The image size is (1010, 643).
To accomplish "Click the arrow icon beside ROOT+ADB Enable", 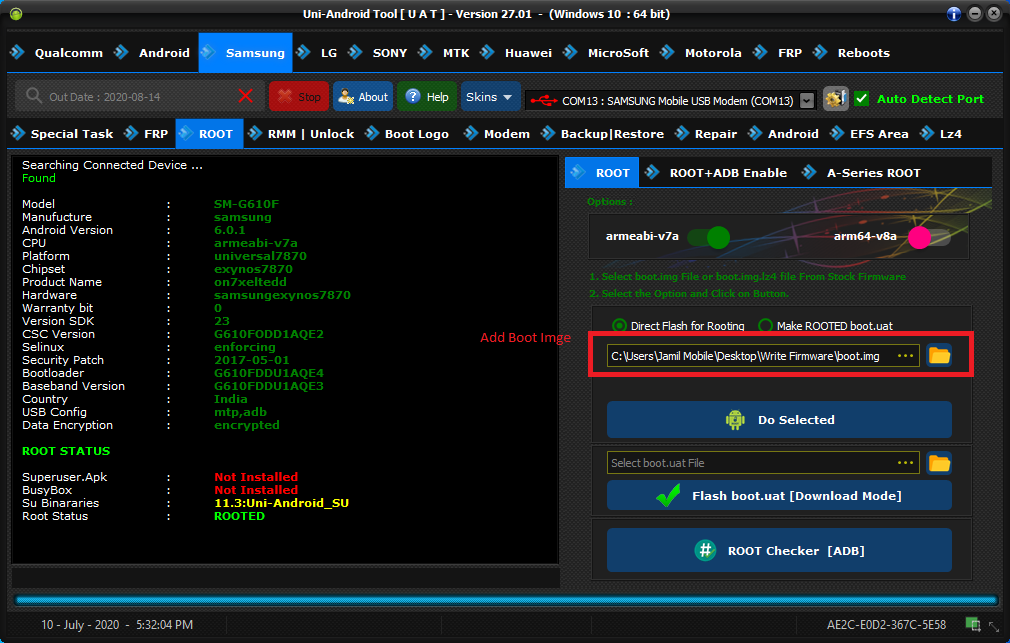I will (652, 172).
